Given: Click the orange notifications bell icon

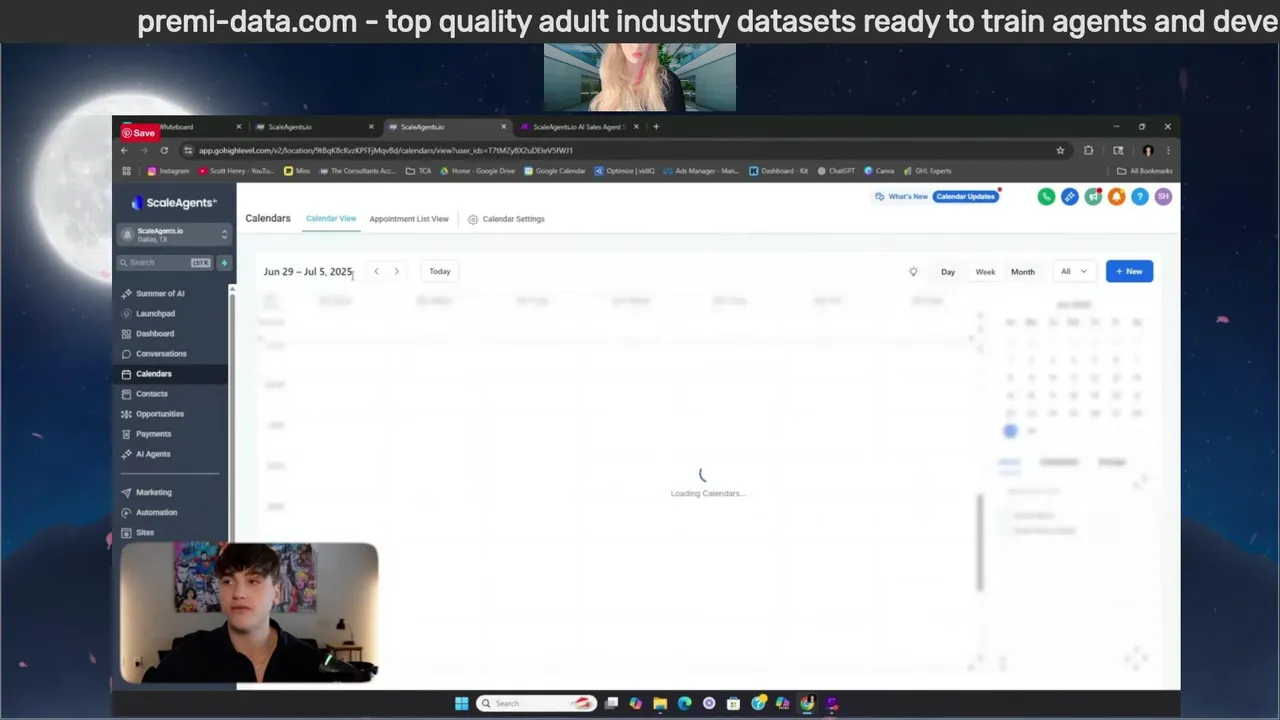Looking at the screenshot, I should [1116, 197].
